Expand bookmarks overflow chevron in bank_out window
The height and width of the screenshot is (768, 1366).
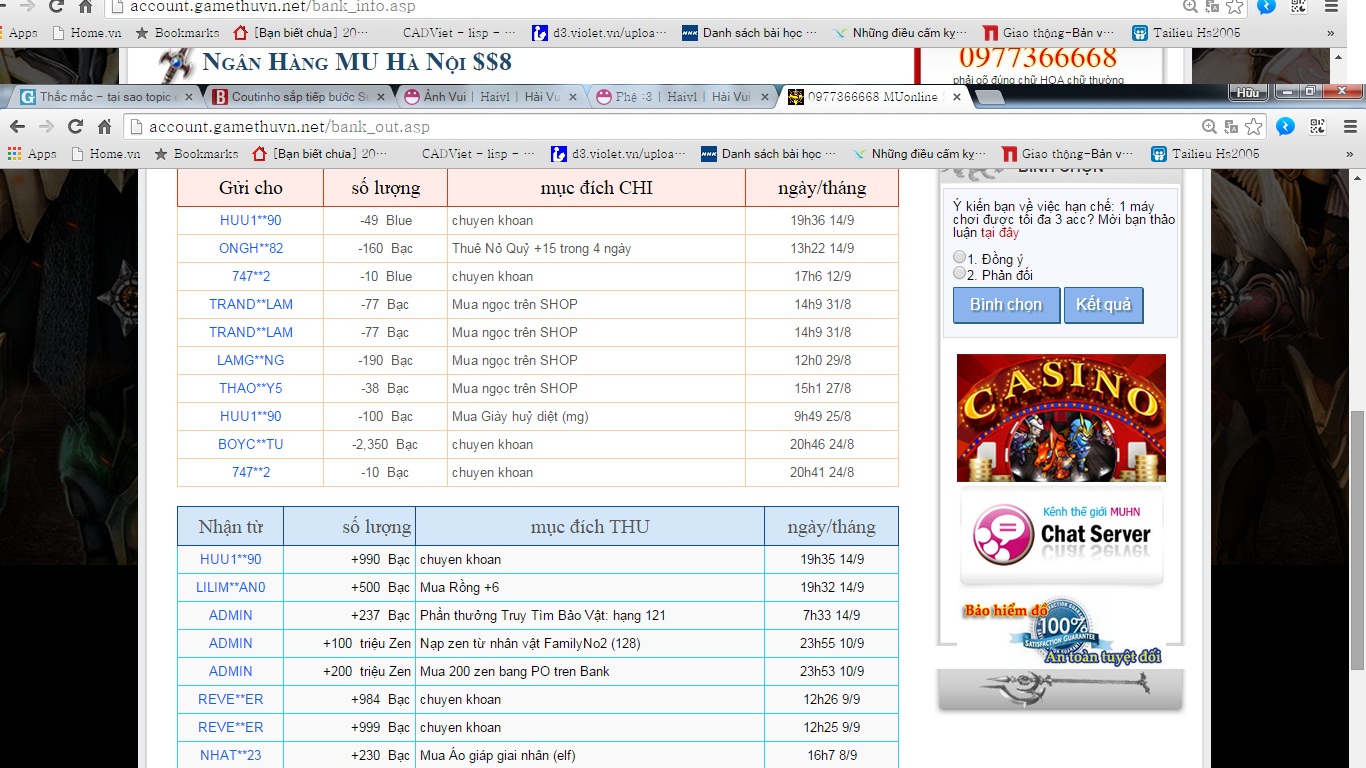coord(1349,154)
